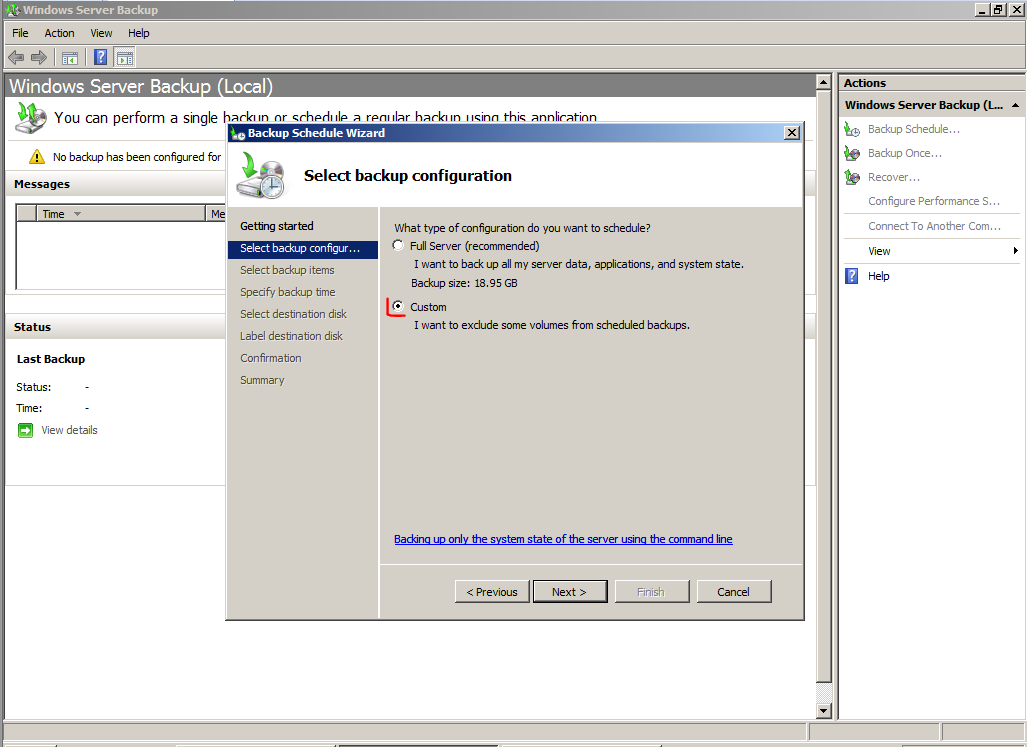Click Connect To Another Computer action

[x=935, y=226]
